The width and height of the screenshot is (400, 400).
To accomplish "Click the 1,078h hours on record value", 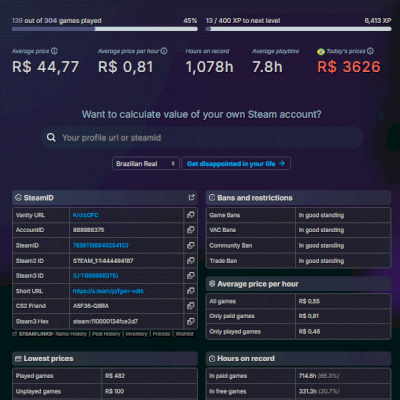I will coord(209,67).
